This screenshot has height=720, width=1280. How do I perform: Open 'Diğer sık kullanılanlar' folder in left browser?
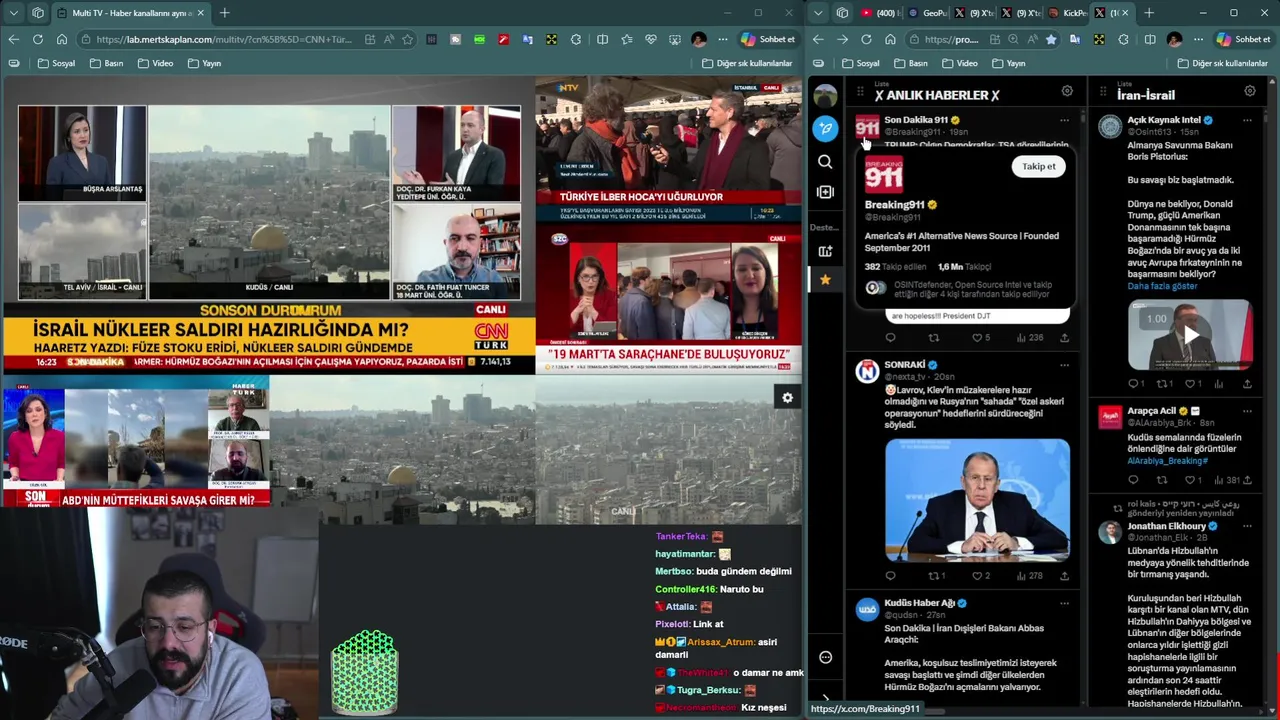(x=745, y=63)
